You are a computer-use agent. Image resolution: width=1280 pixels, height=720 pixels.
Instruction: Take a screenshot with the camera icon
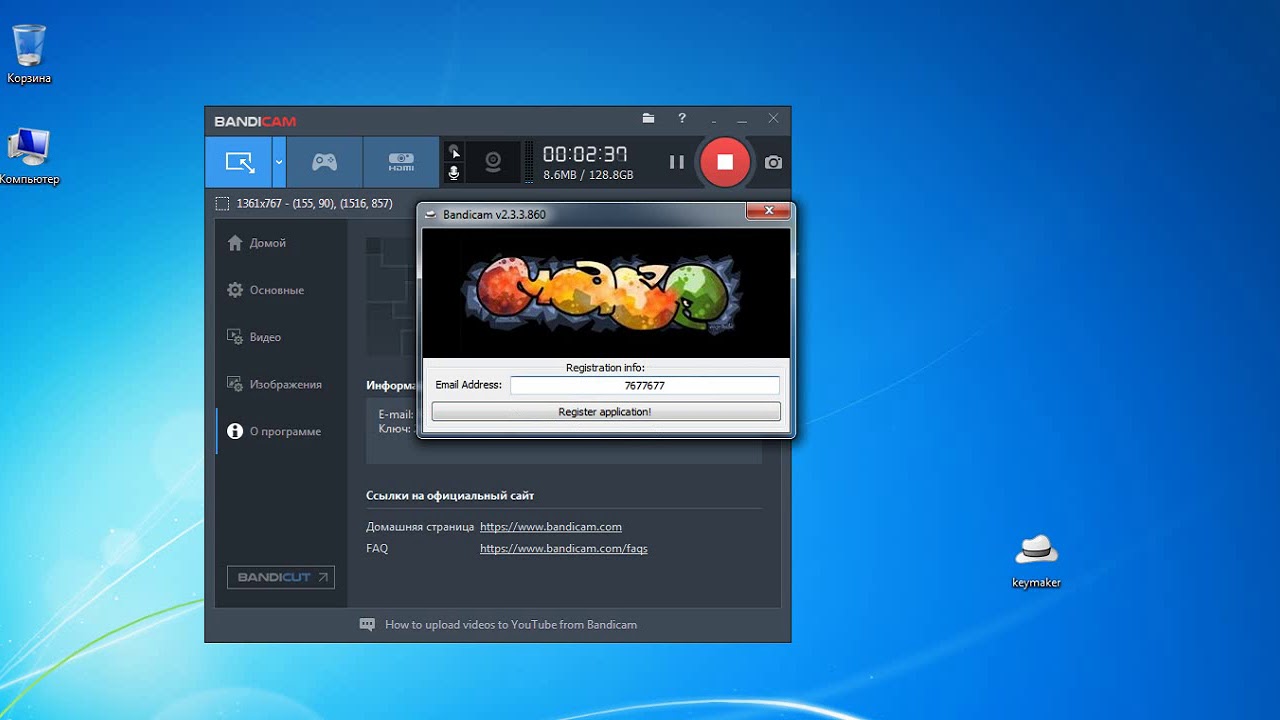pyautogui.click(x=773, y=162)
